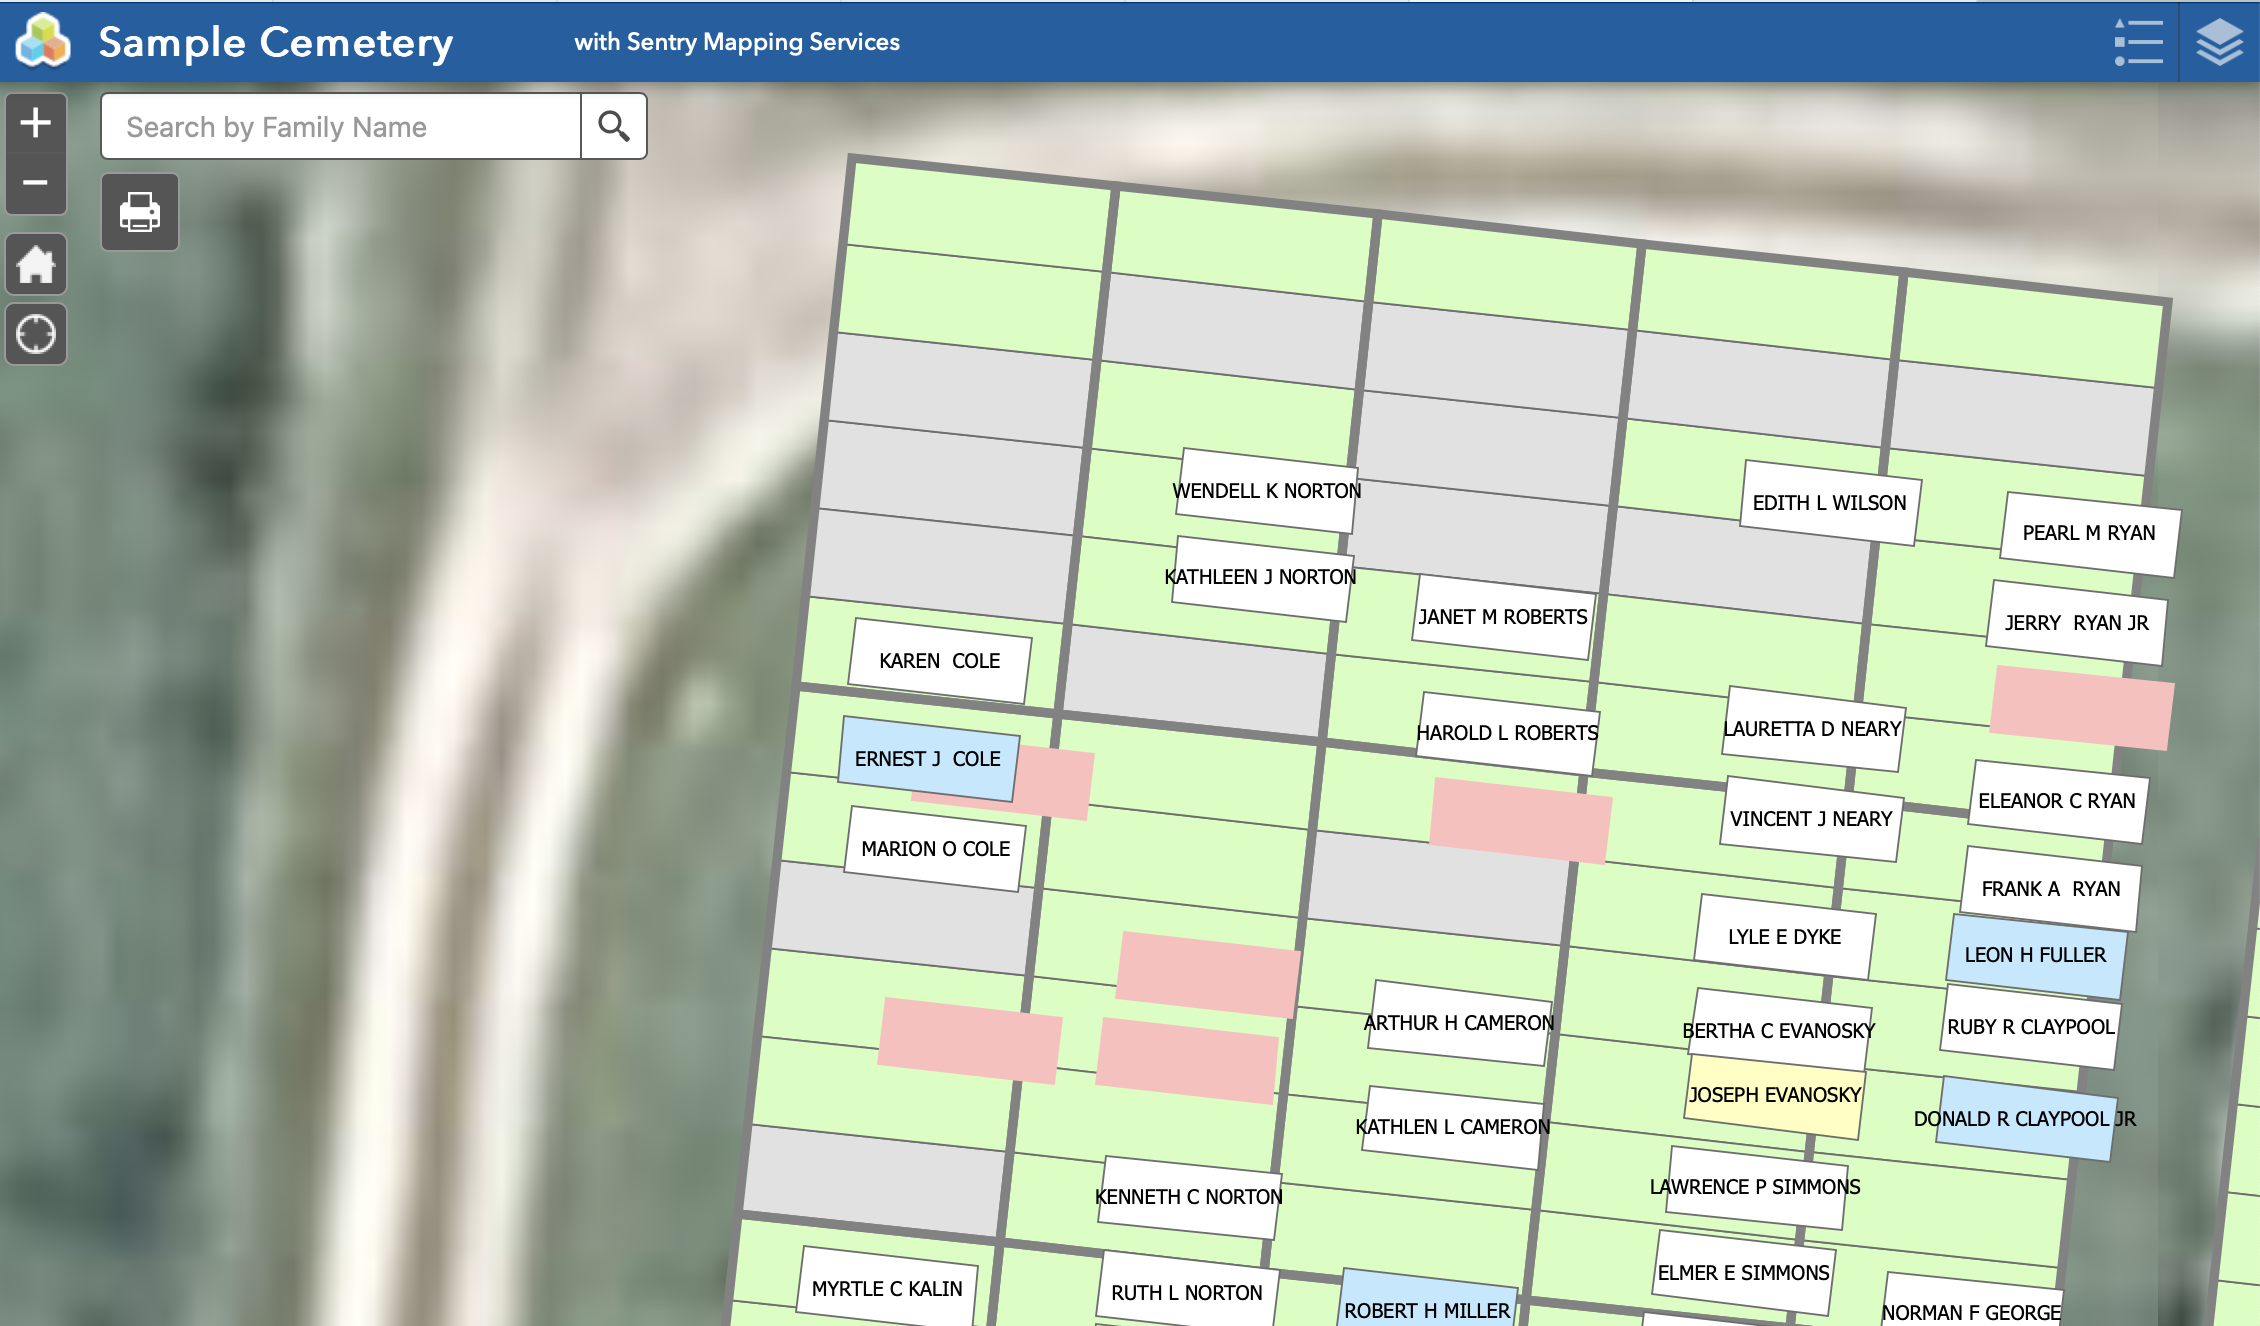Click the LEON H FULLER plot label
The width and height of the screenshot is (2260, 1326).
click(x=2035, y=955)
